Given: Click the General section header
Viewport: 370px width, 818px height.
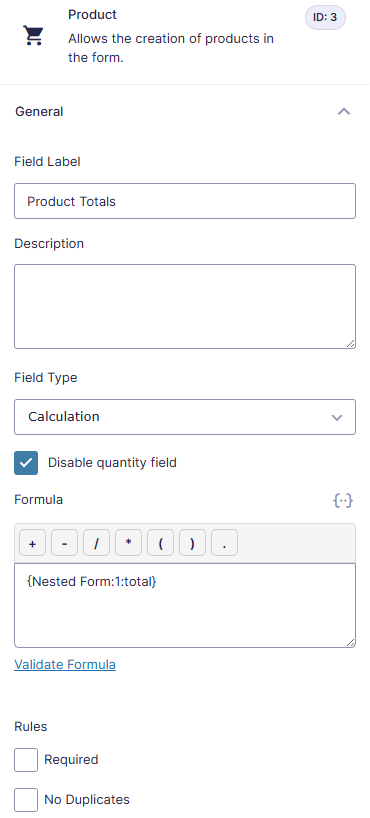Looking at the screenshot, I should [185, 112].
